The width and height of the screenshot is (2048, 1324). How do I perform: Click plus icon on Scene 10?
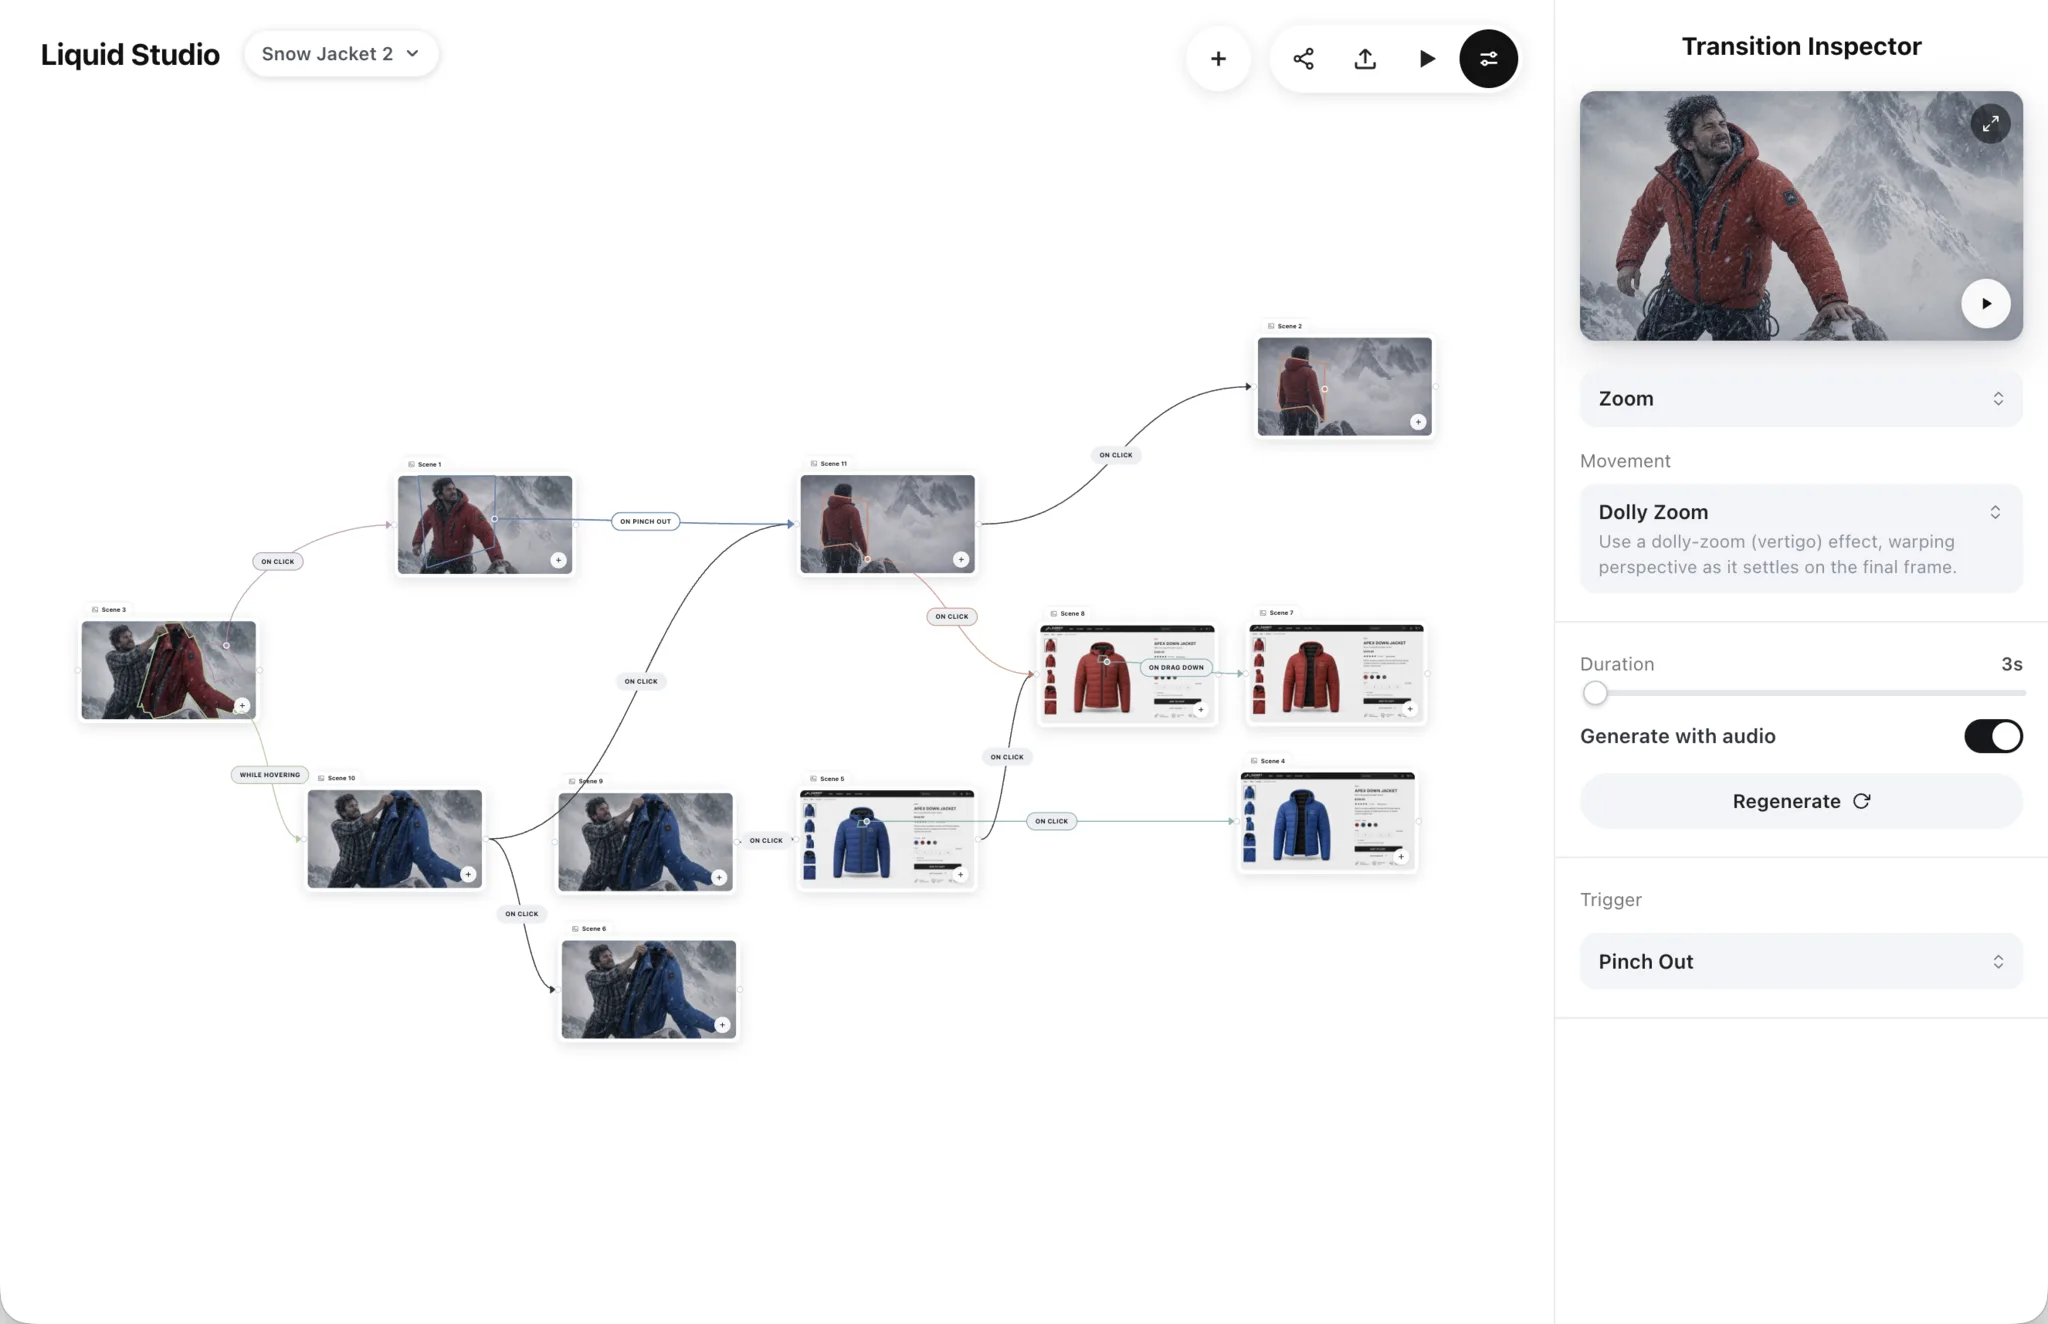pyautogui.click(x=467, y=874)
